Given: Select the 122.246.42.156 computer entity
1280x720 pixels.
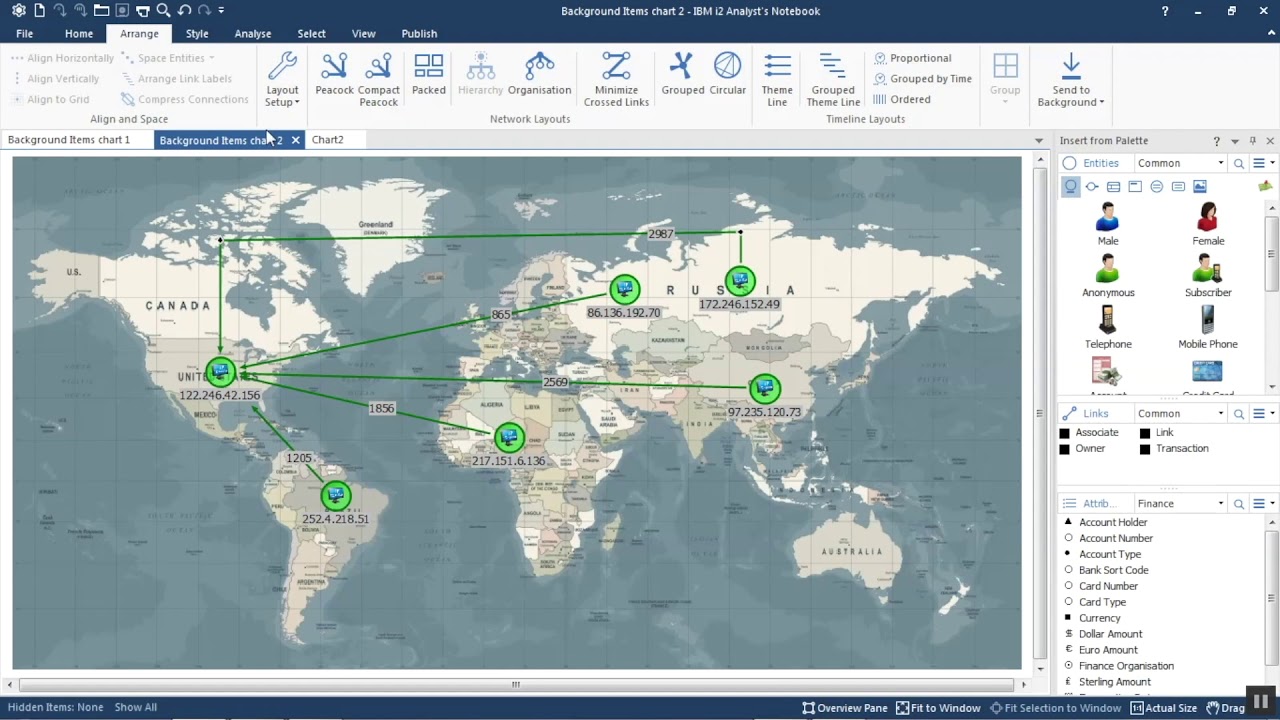Looking at the screenshot, I should point(220,372).
